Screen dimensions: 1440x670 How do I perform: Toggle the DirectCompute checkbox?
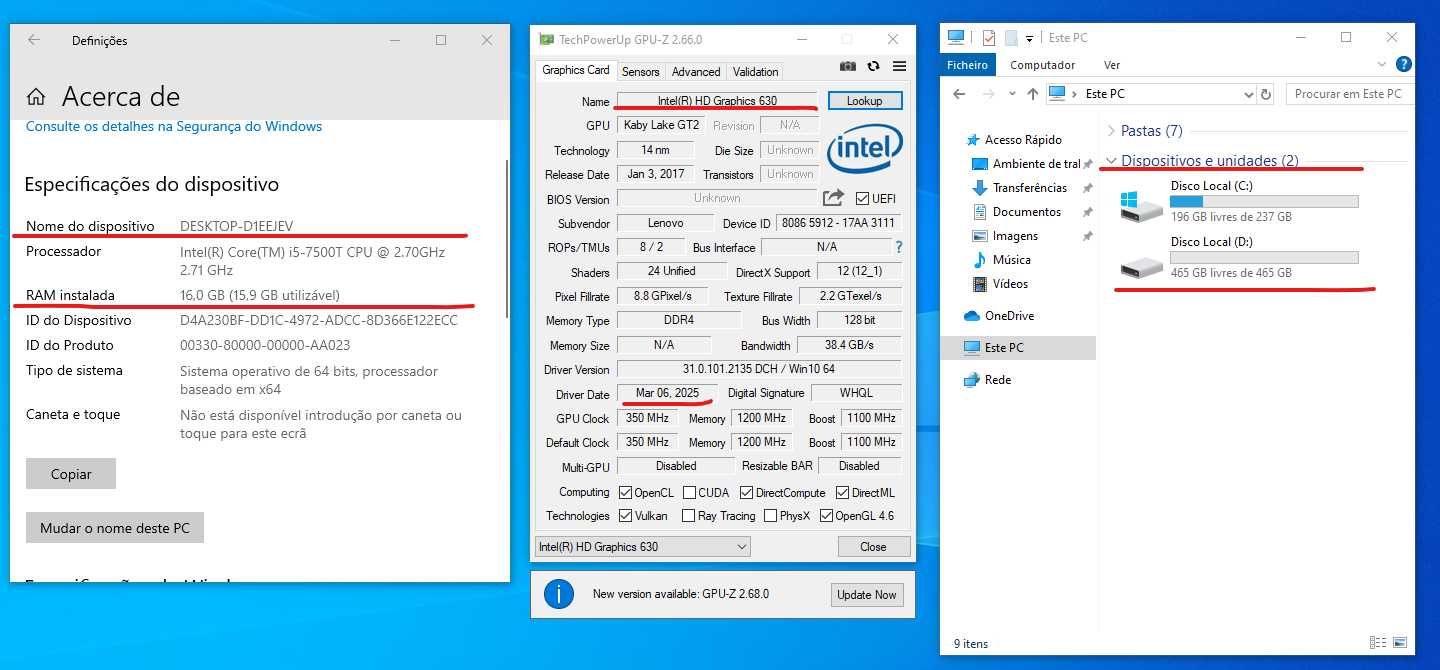(746, 492)
